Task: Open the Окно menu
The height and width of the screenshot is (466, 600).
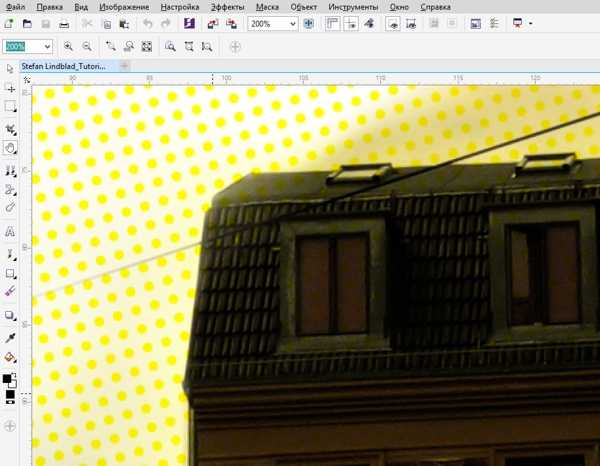Action: (x=399, y=7)
